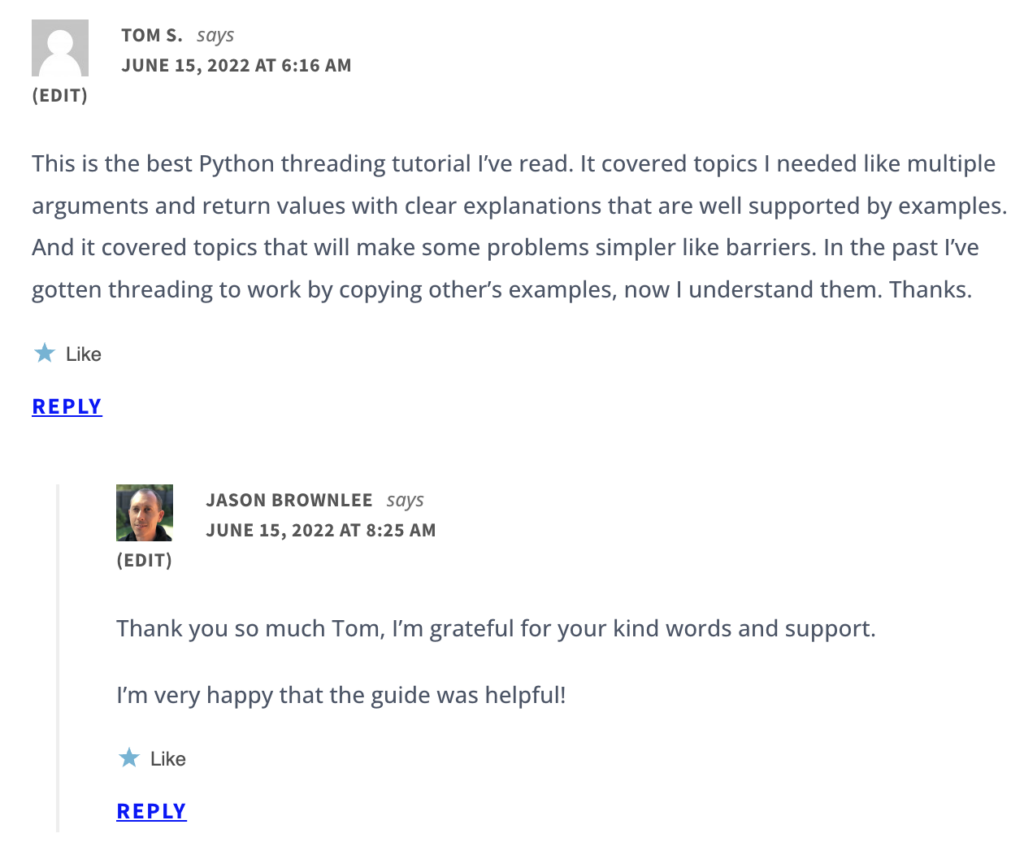Click Tom S.'s gray default avatar

point(60,49)
